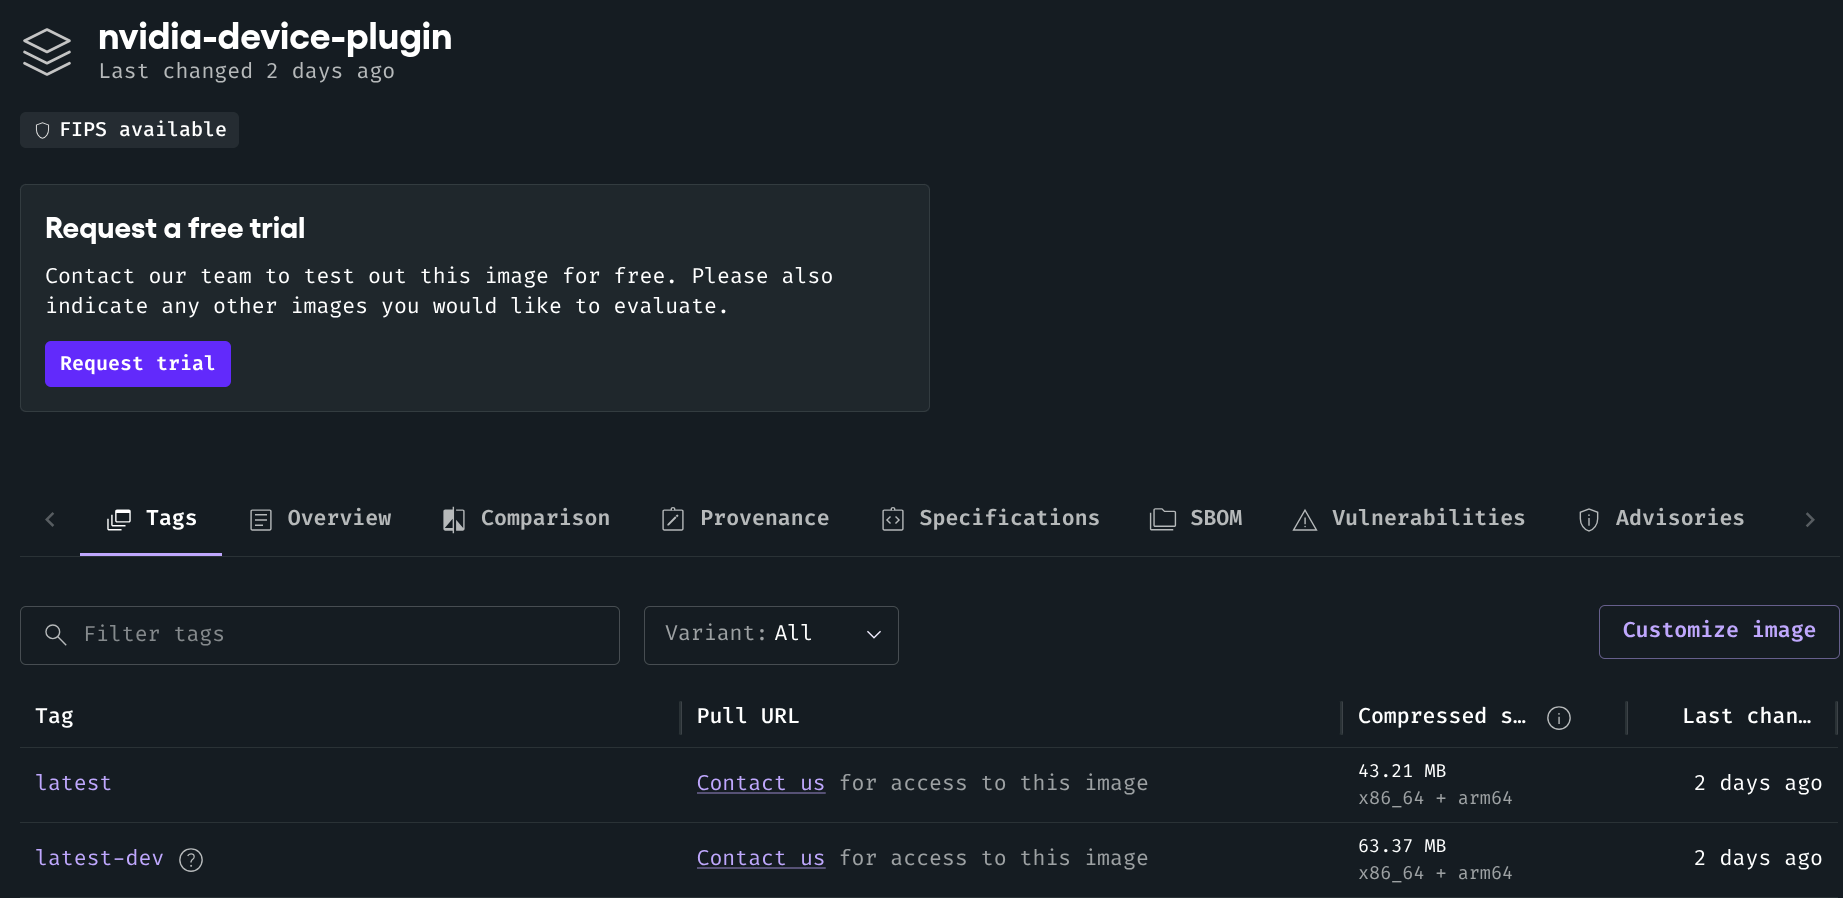Click the stacked layers image icon

pyautogui.click(x=47, y=52)
